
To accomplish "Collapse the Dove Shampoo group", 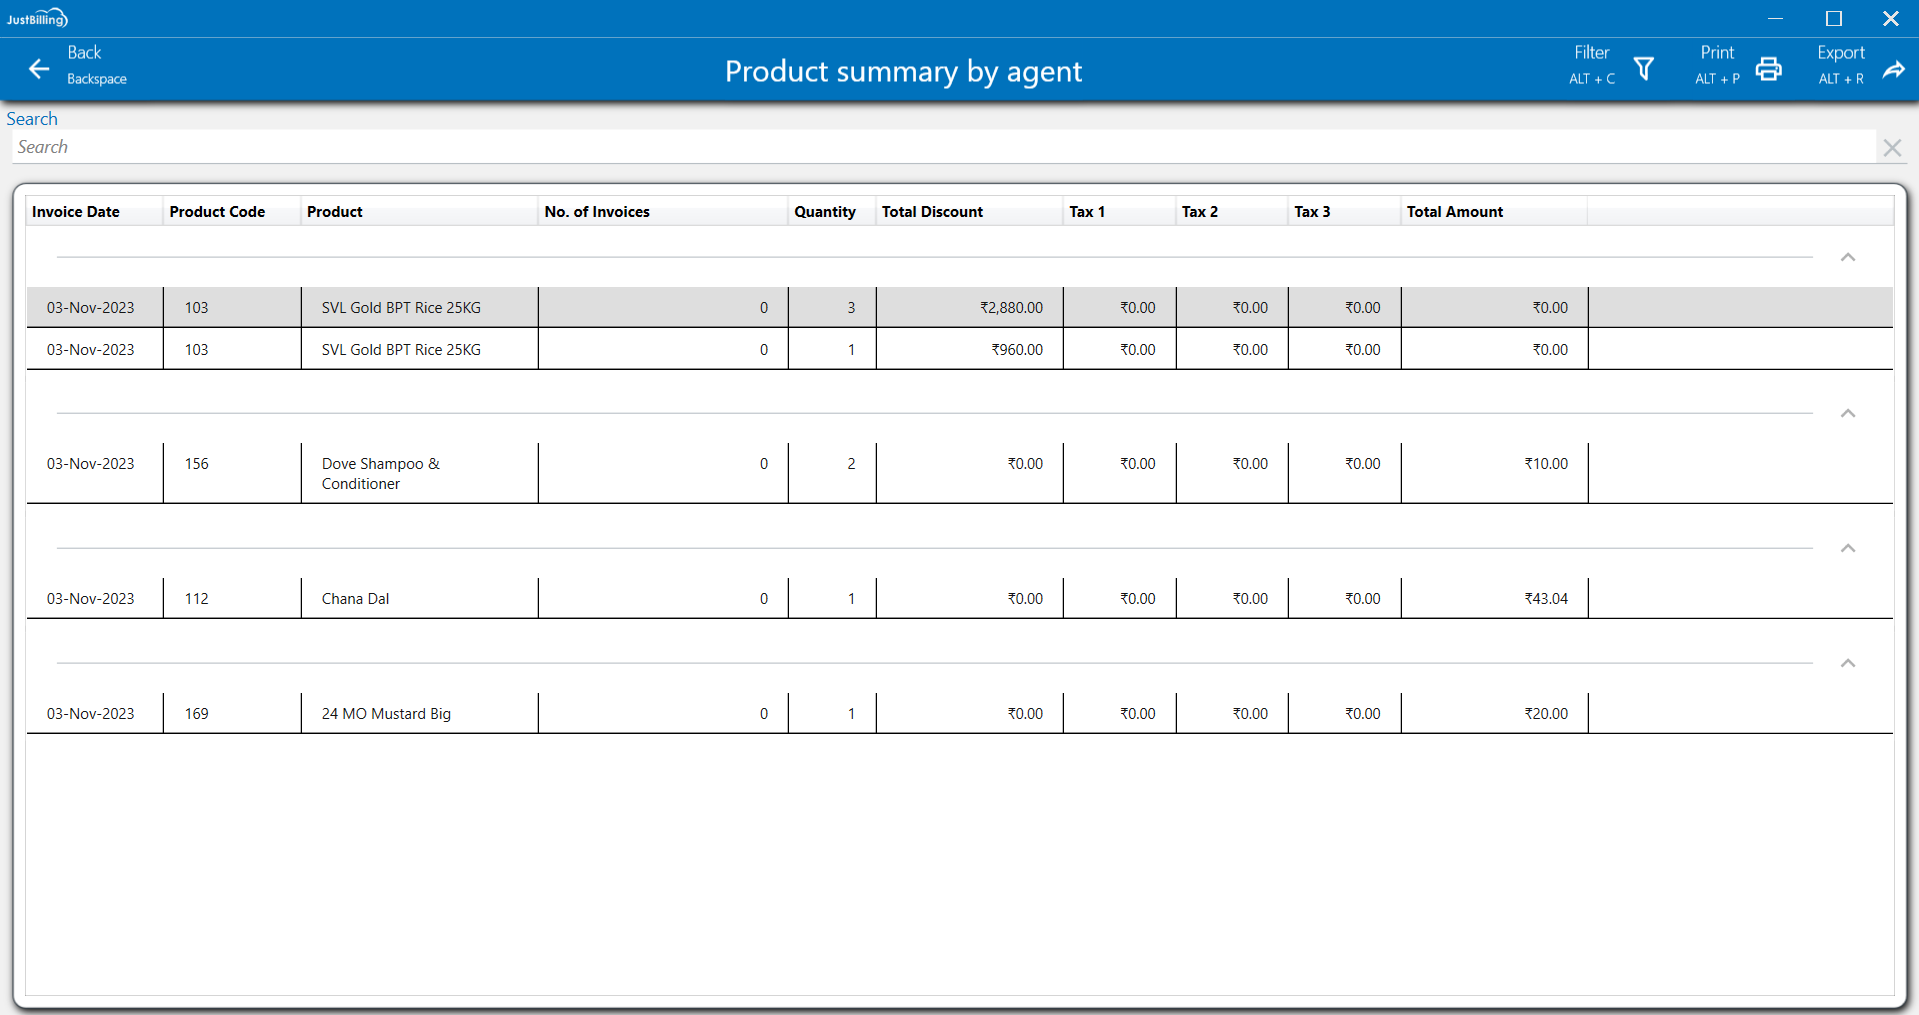I will 1847,414.
